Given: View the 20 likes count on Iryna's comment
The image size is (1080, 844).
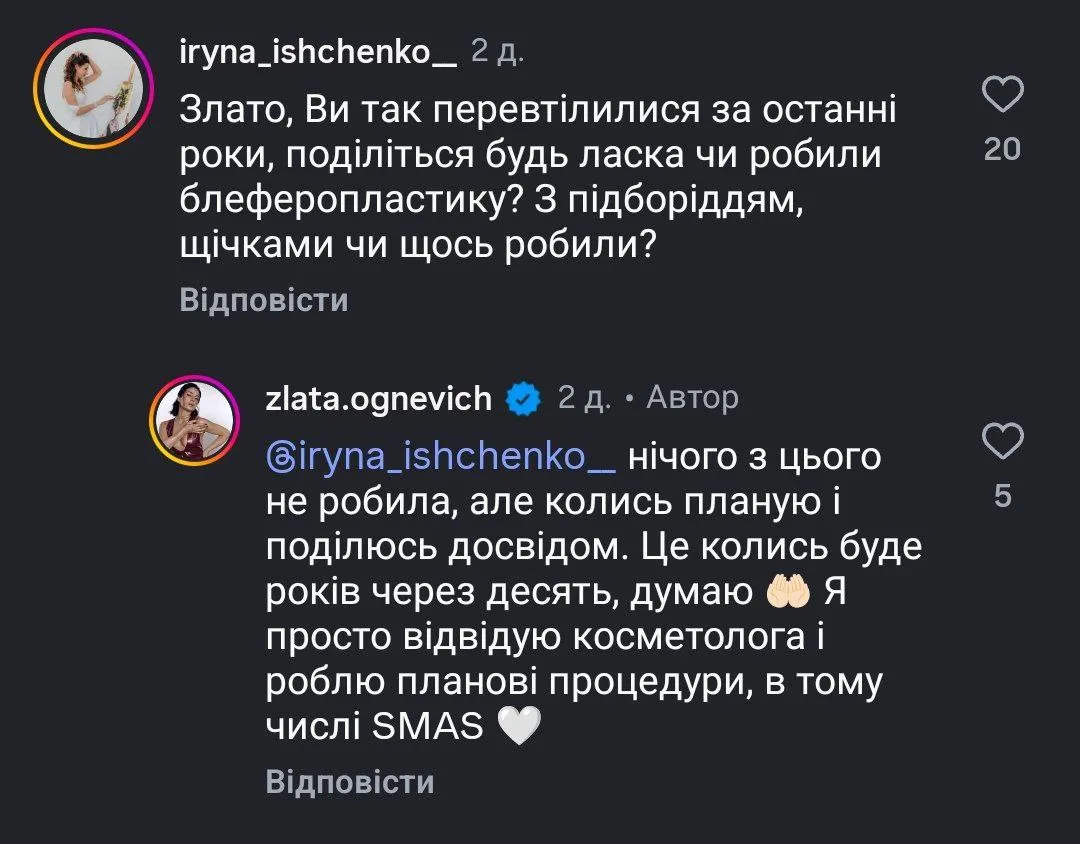Looking at the screenshot, I should coord(1003,150).
